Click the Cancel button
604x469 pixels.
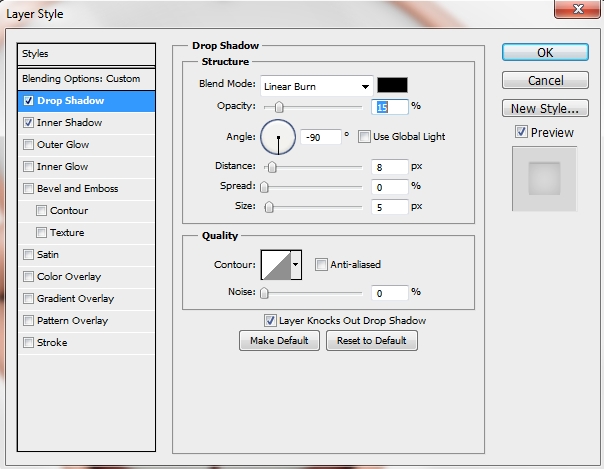[x=545, y=80]
